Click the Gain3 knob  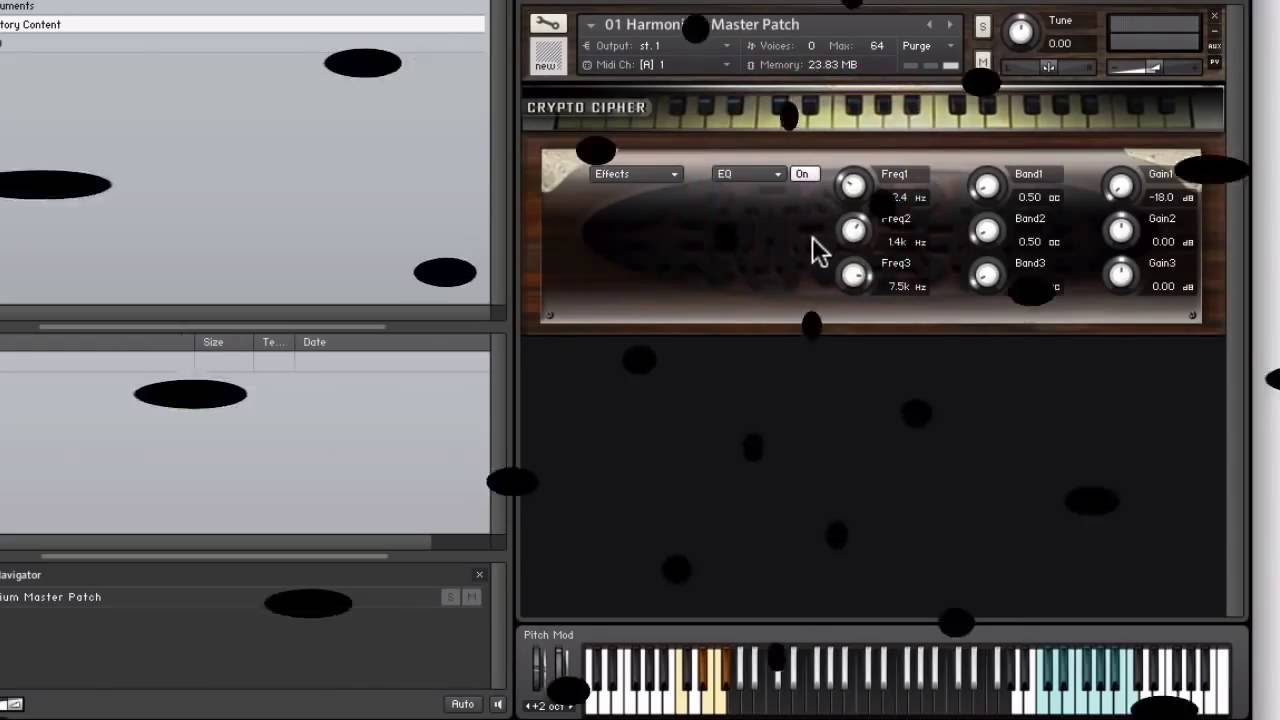click(x=1120, y=274)
